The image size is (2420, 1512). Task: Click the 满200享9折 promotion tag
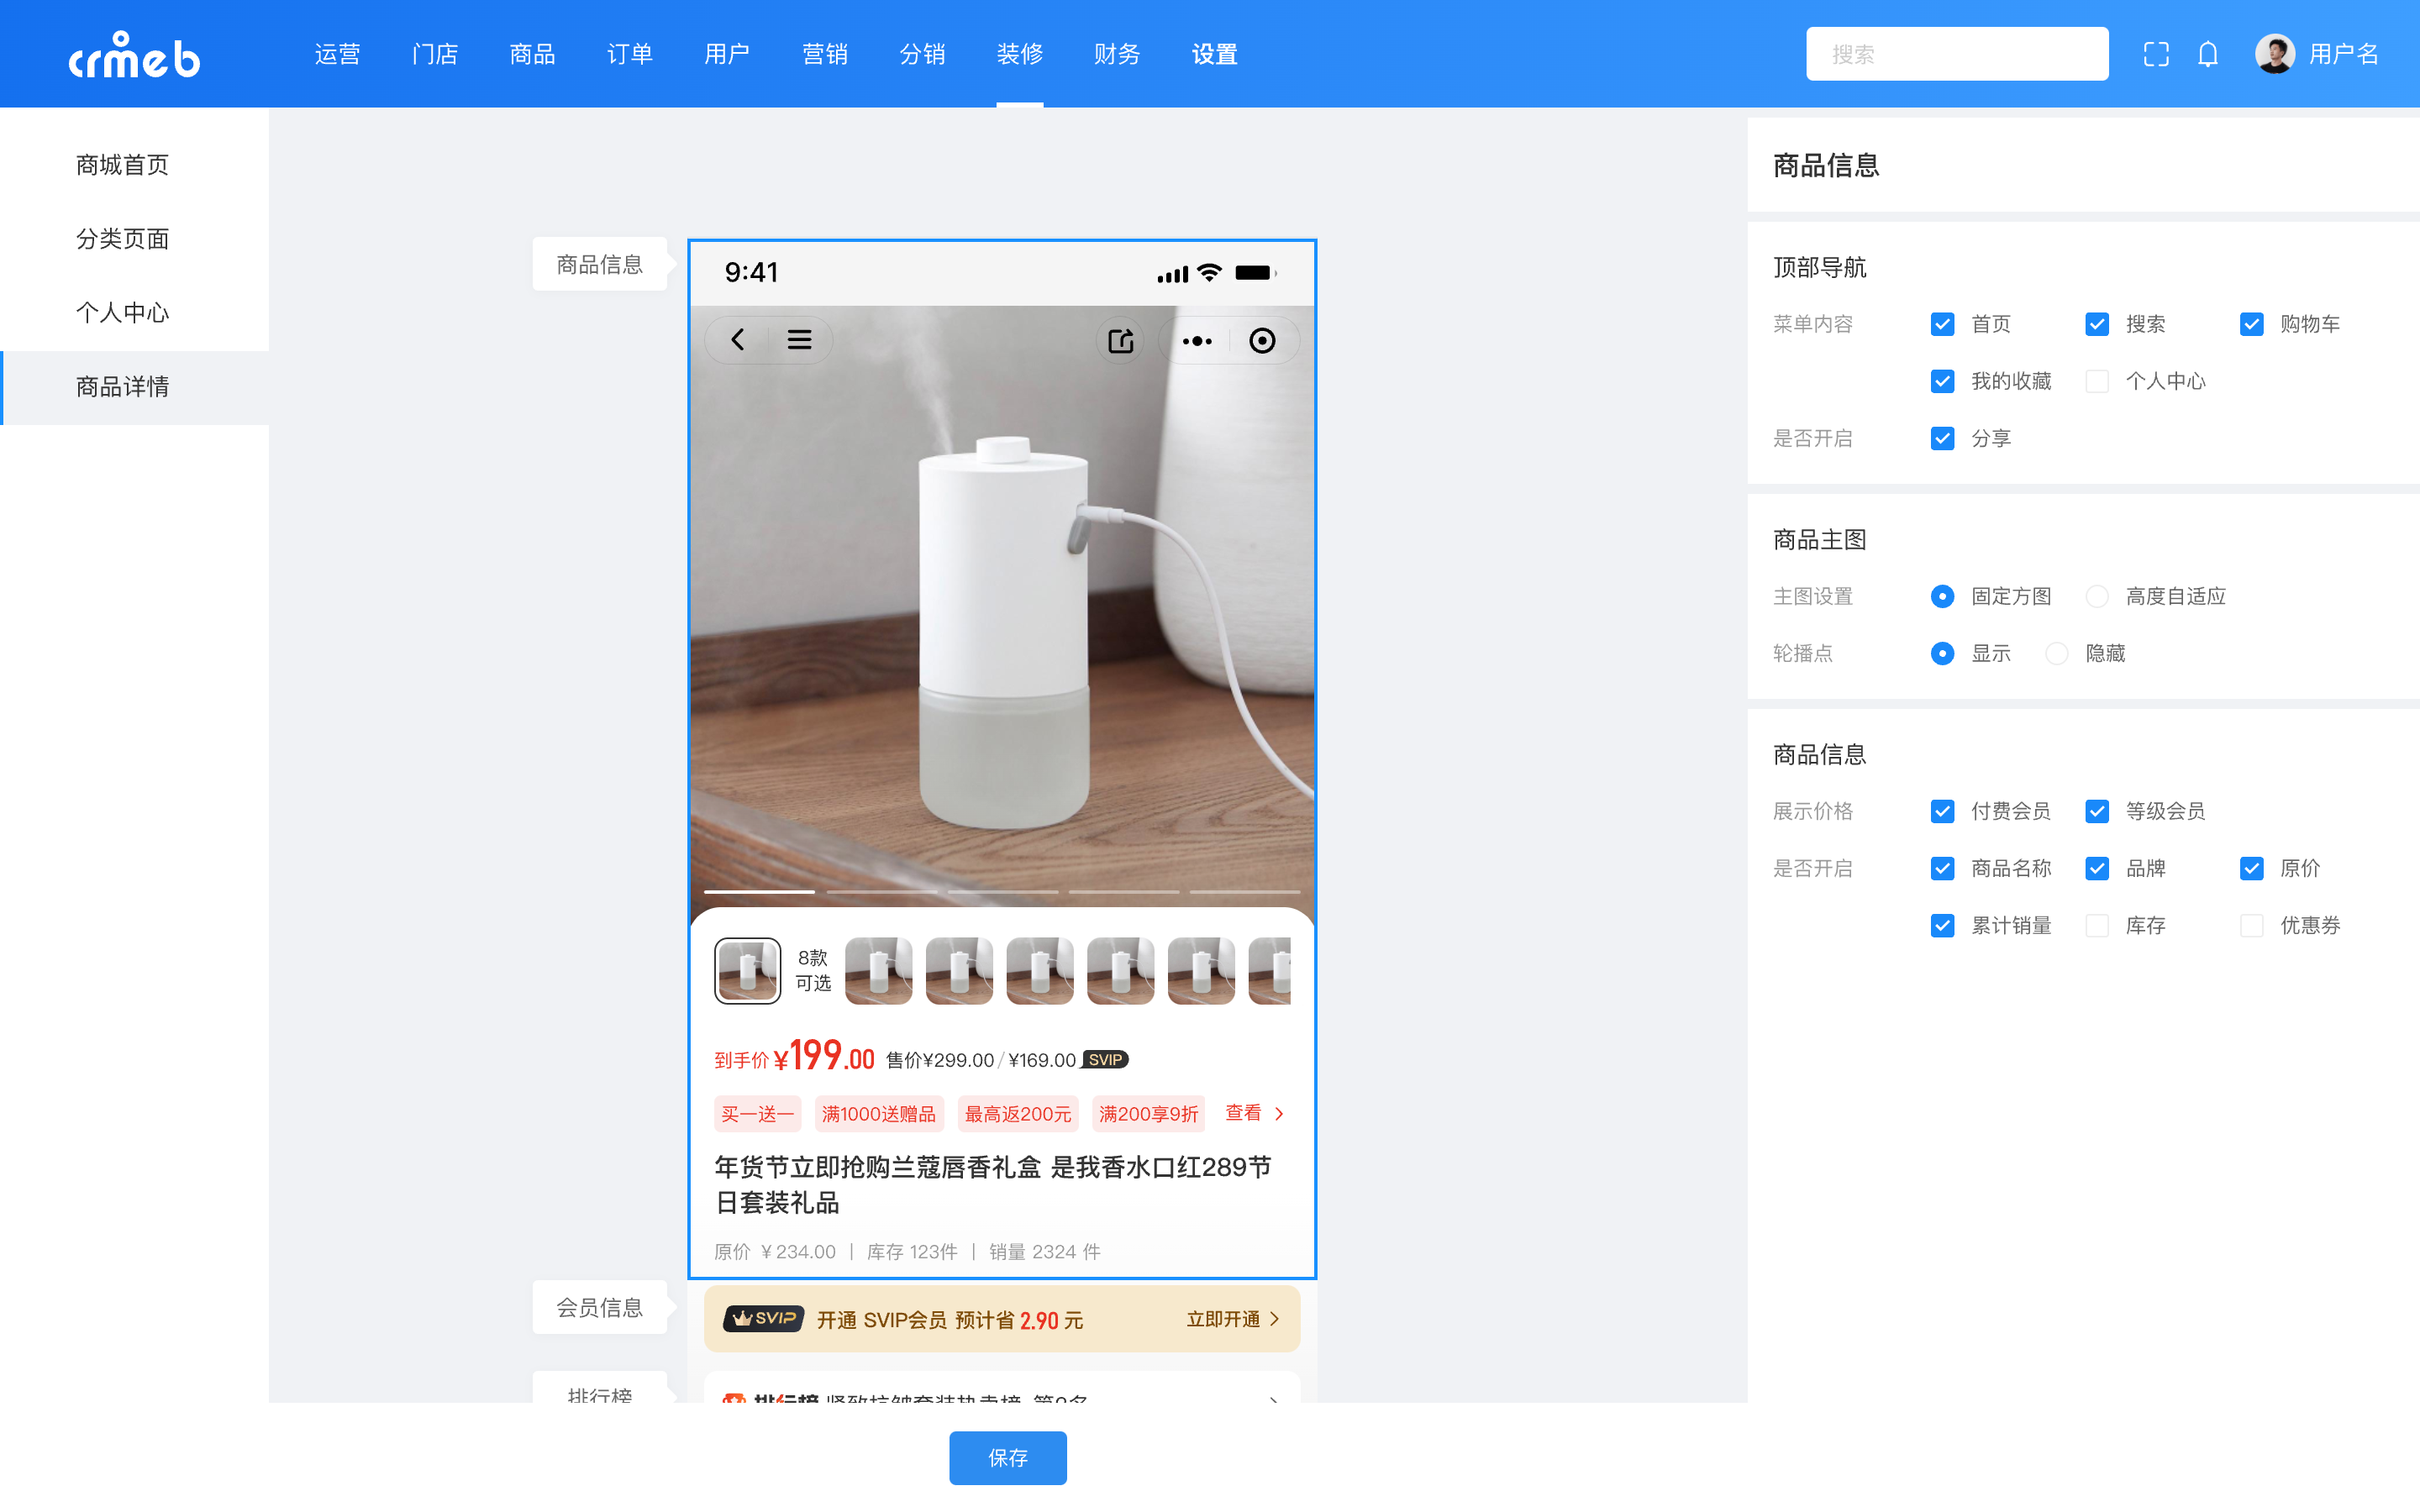point(1148,1114)
